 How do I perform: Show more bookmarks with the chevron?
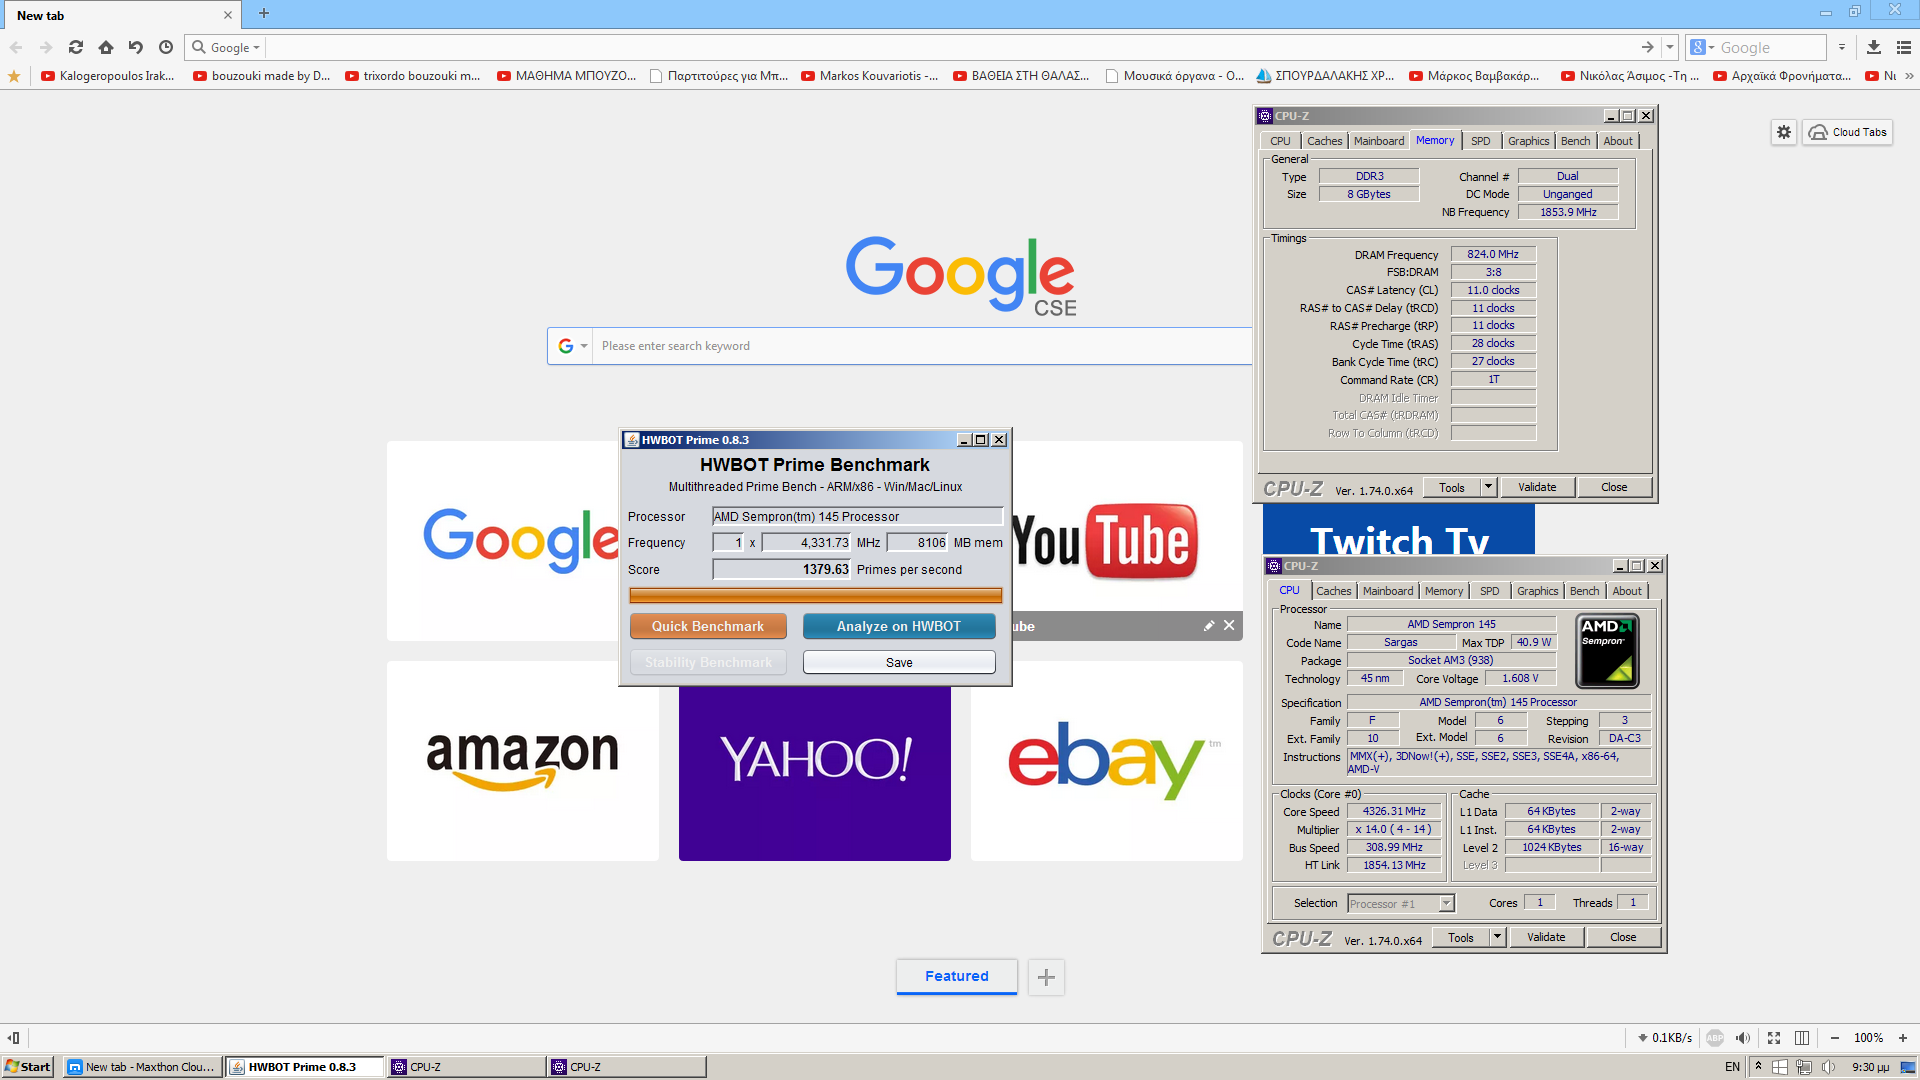tap(1909, 76)
